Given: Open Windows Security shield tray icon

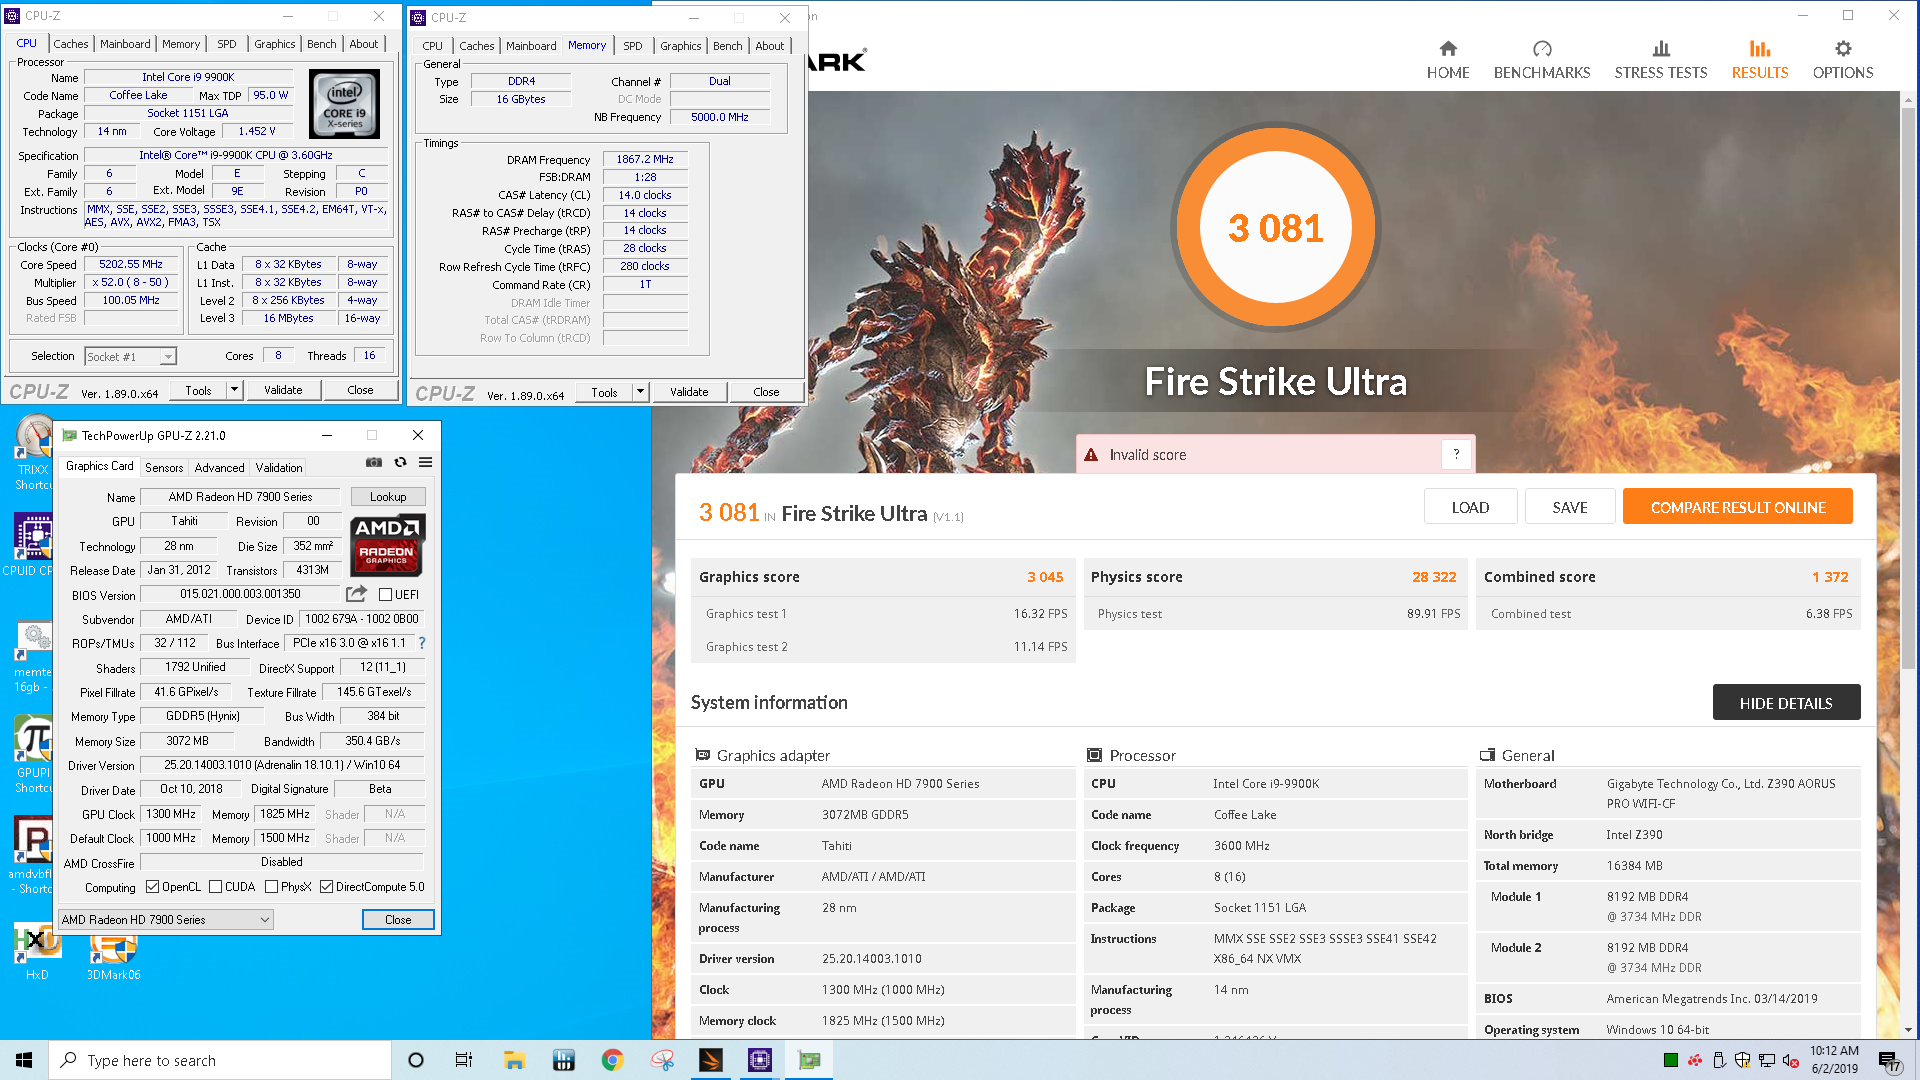Looking at the screenshot, I should pos(1743,1060).
